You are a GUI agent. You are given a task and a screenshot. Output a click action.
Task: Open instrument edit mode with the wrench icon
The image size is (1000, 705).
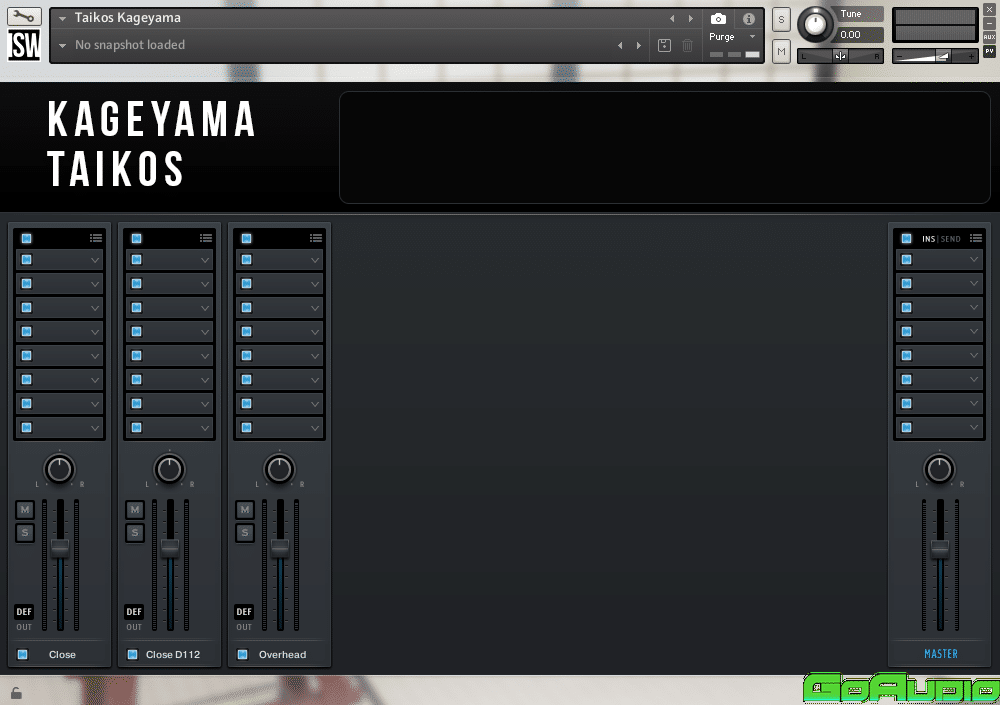(x=24, y=16)
